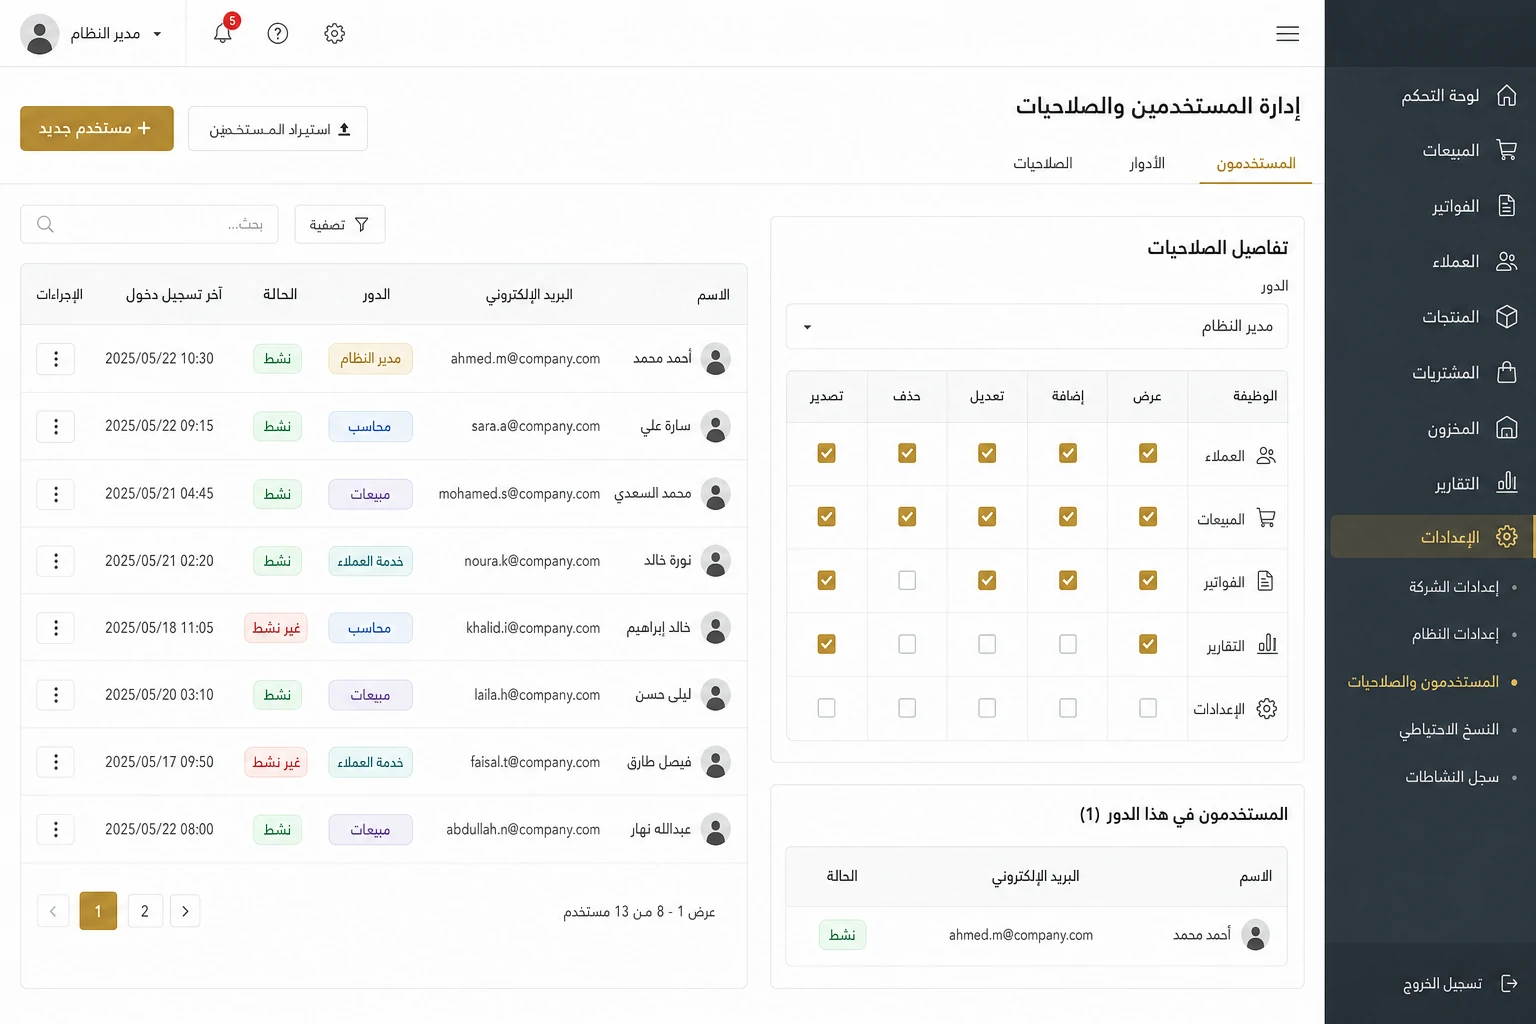Open actions menu for noura.k@company.com row
The image size is (1536, 1024).
(56, 561)
